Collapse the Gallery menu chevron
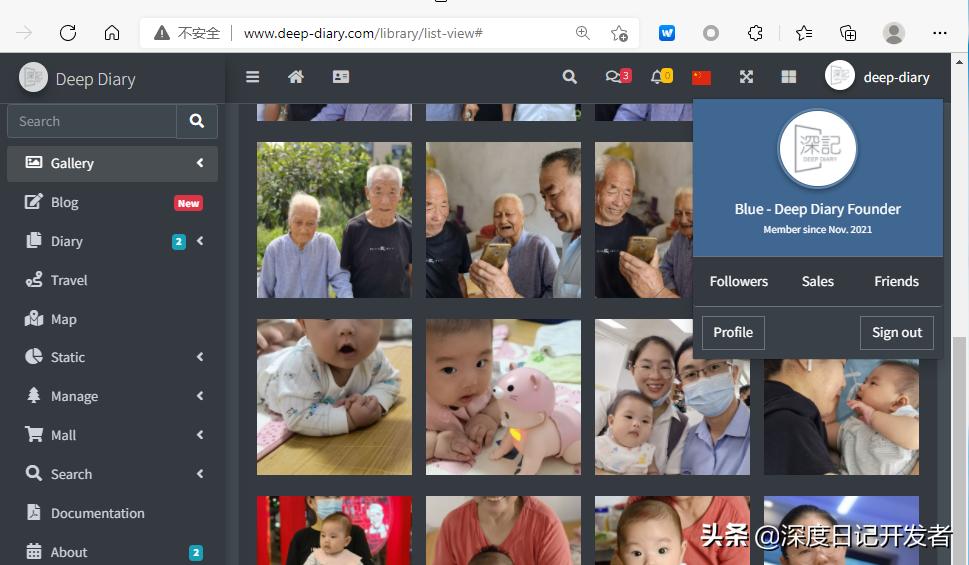This screenshot has width=969, height=565. (x=200, y=163)
